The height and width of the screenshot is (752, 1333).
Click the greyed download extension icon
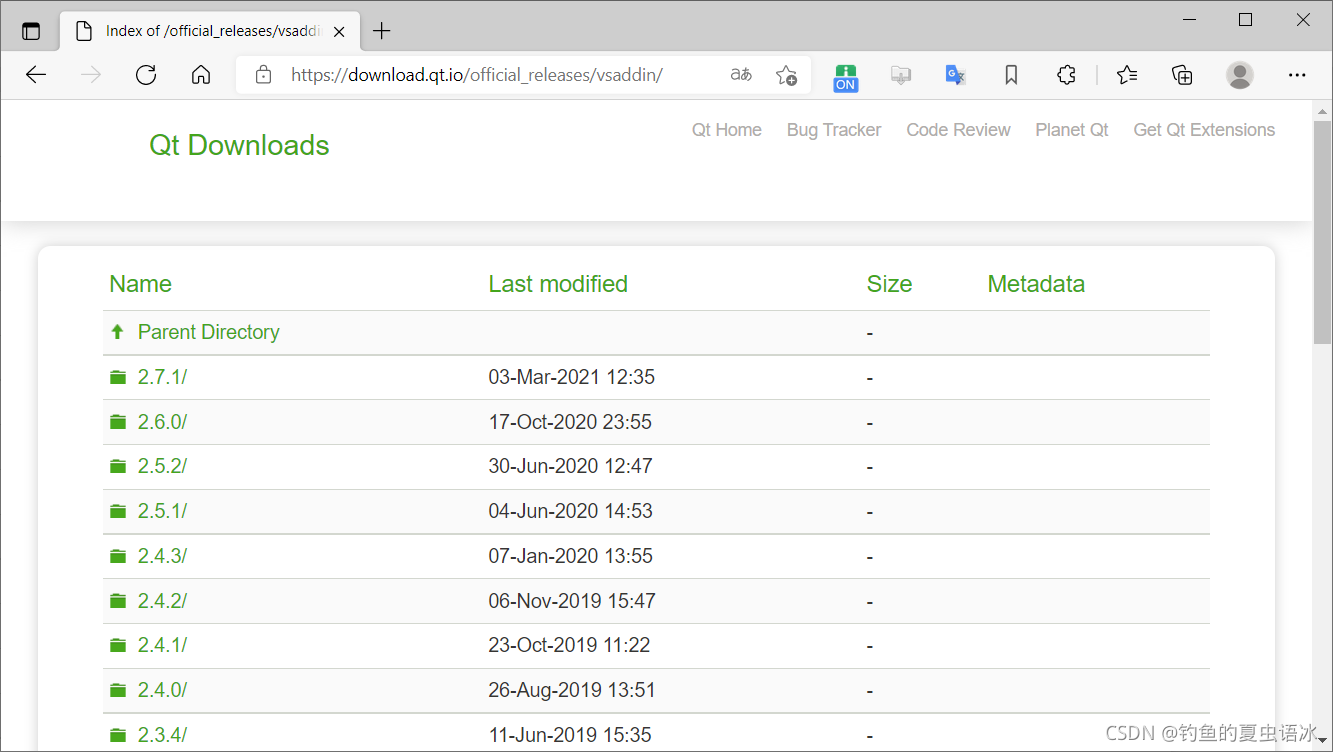click(x=901, y=75)
